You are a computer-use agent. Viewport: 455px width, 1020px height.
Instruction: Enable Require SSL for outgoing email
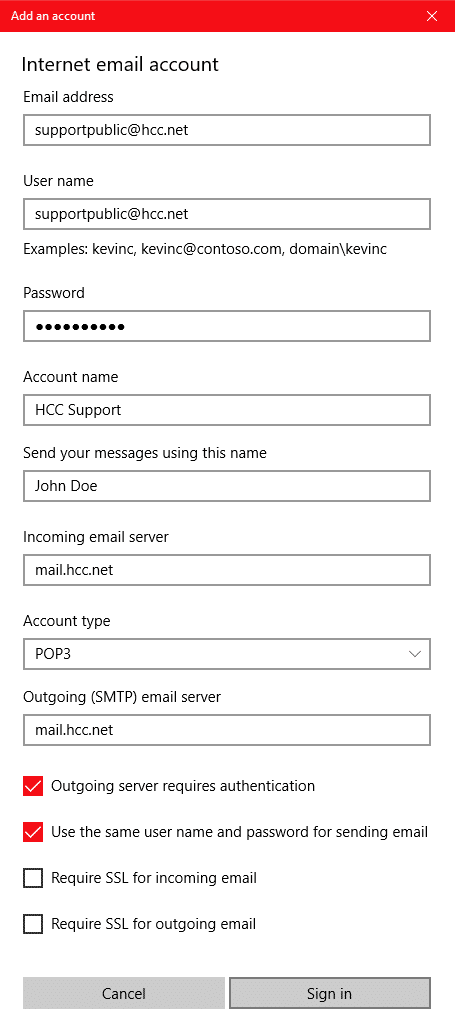pos(33,924)
